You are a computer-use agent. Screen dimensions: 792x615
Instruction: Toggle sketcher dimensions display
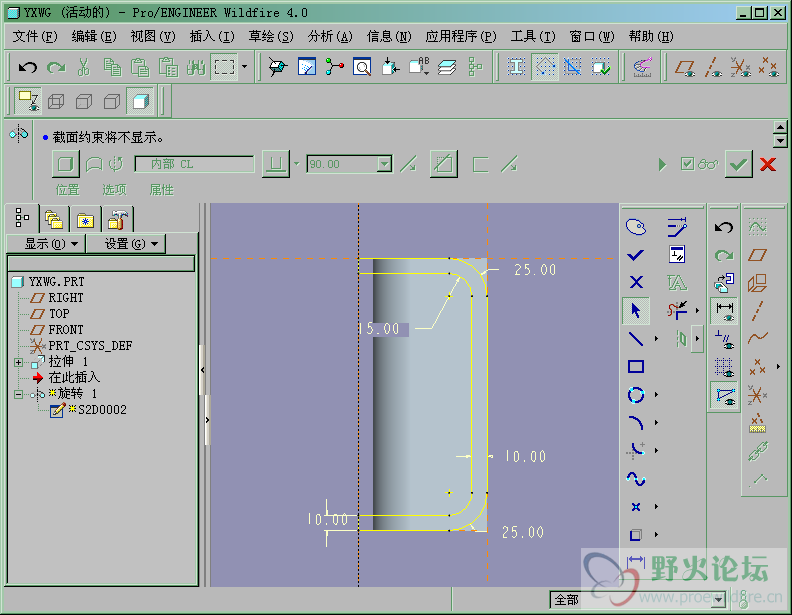coord(724,311)
